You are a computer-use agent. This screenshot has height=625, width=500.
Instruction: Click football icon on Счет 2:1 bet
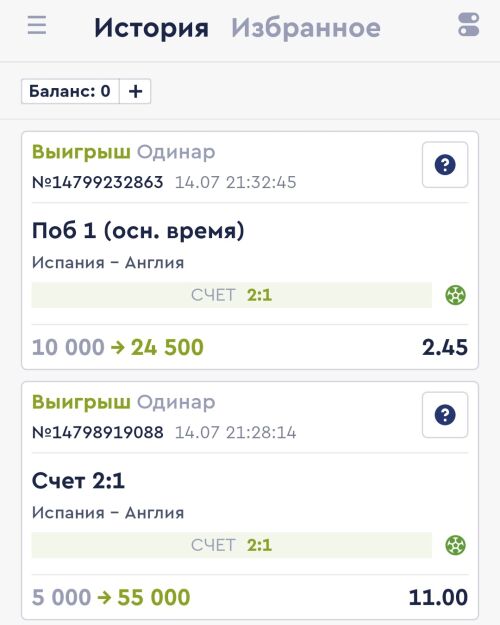pyautogui.click(x=455, y=545)
